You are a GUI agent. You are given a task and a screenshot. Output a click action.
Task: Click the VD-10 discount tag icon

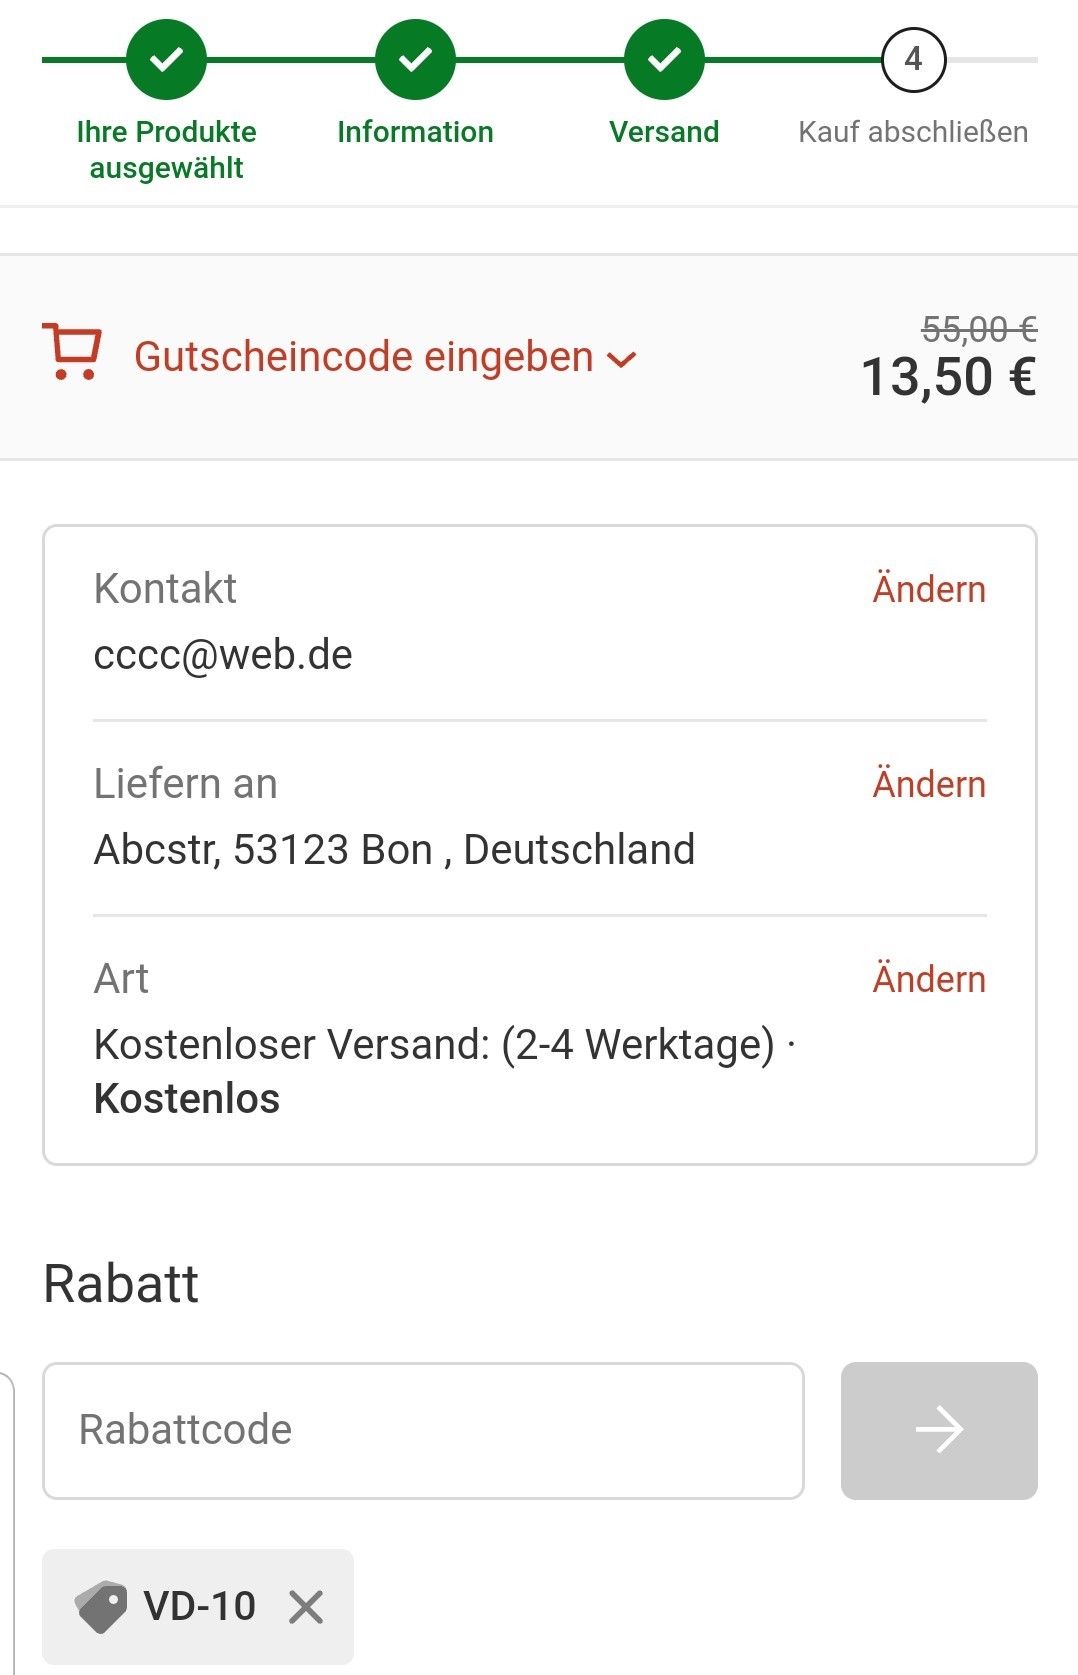101,1607
